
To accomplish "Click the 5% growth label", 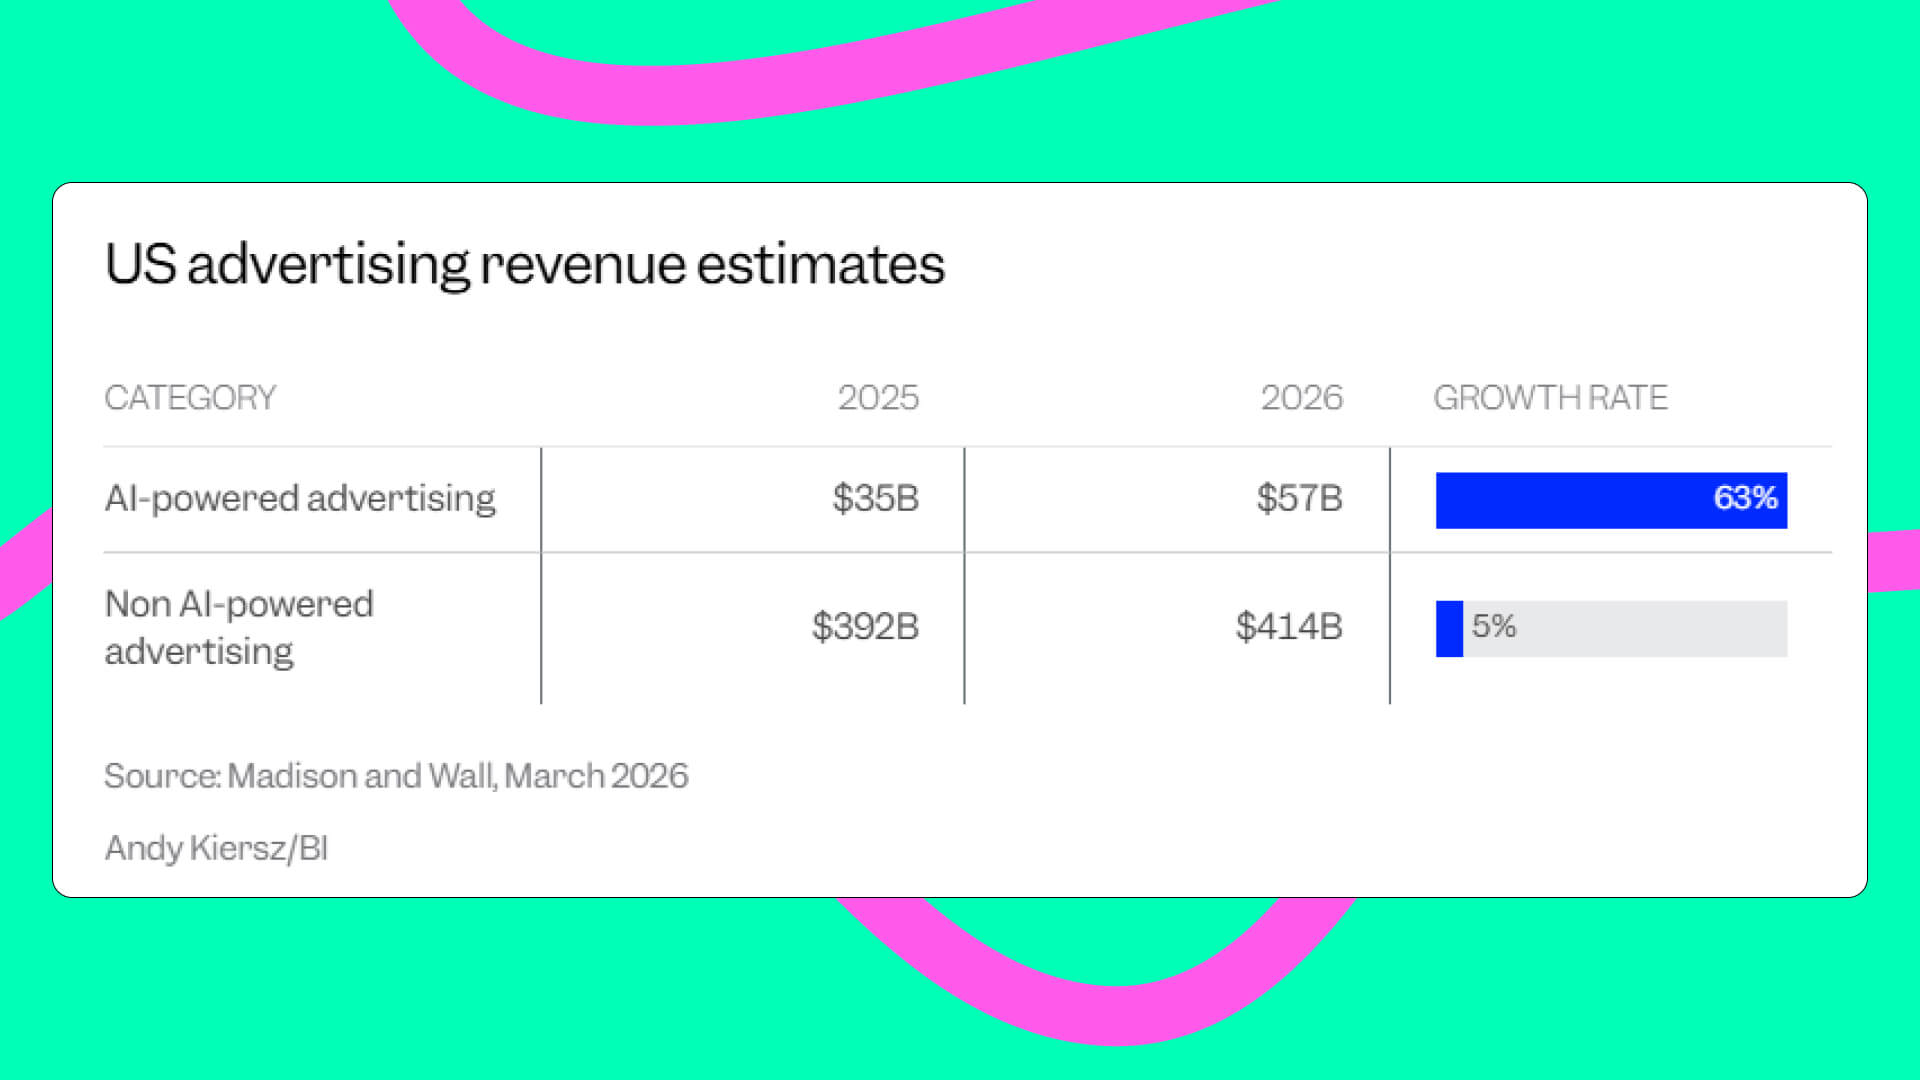I will (x=1493, y=627).
